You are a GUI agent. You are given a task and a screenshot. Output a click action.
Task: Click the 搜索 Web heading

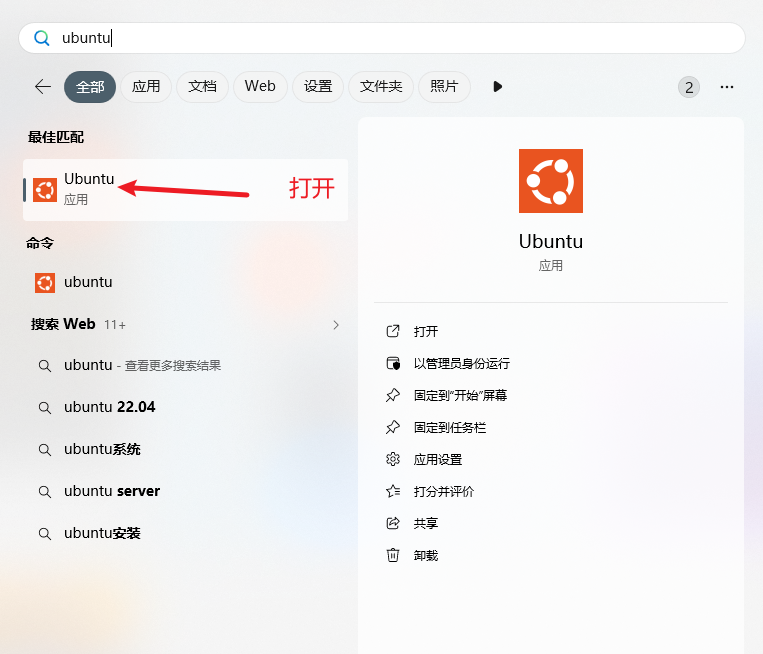pyautogui.click(x=63, y=324)
